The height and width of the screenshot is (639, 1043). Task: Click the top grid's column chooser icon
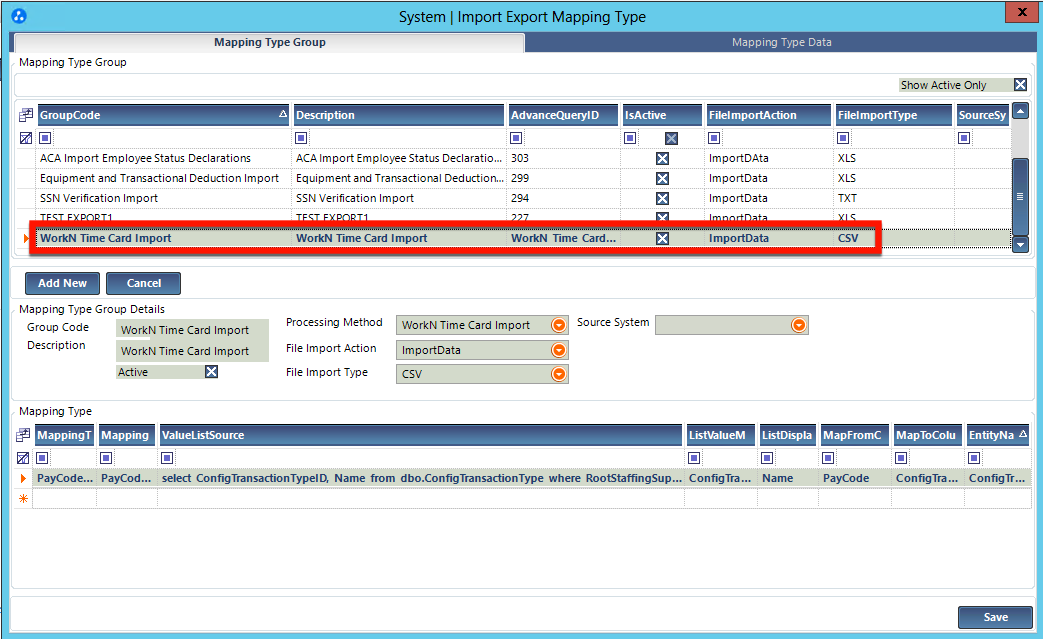(26, 115)
